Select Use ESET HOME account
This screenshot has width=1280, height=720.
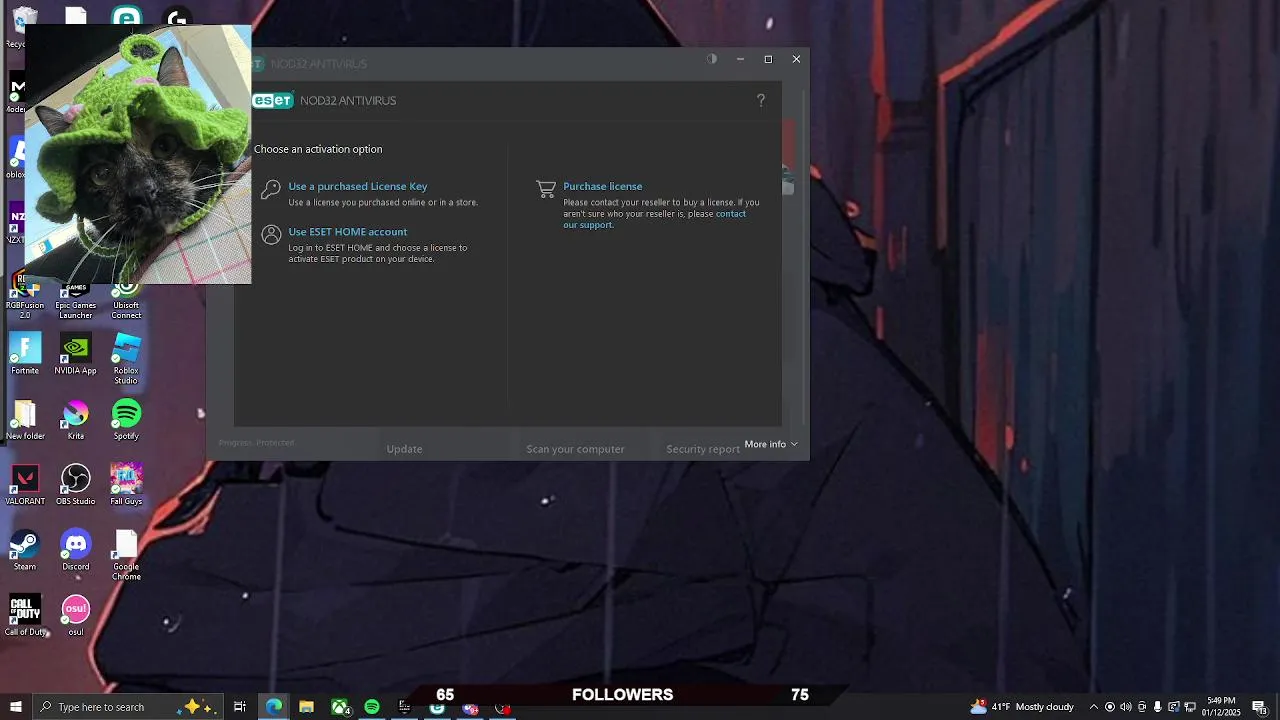tap(347, 232)
